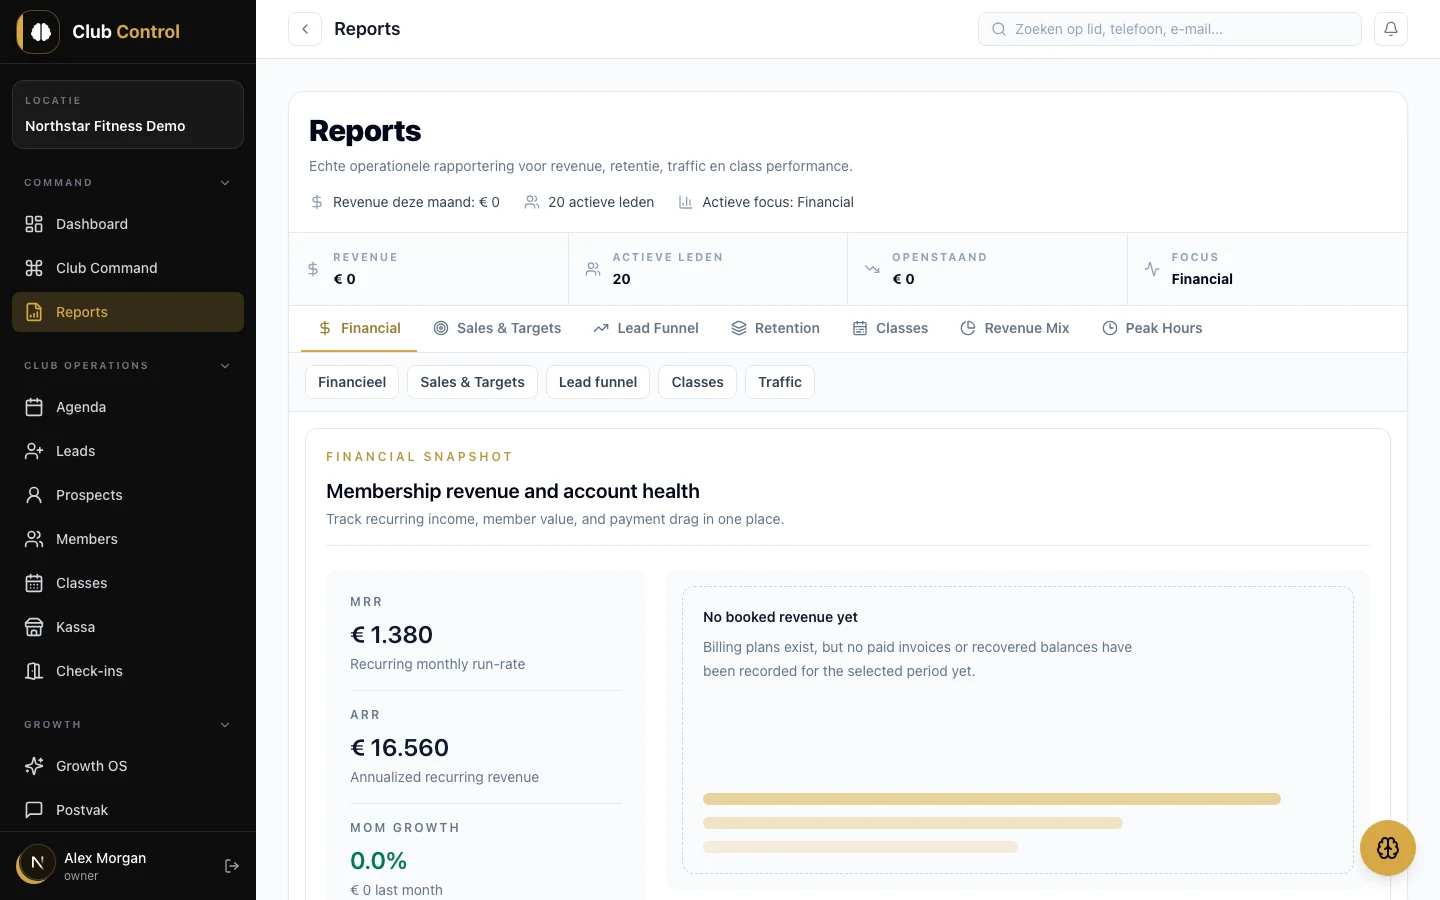
Task: Open notifications bell icon
Action: [x=1391, y=29]
